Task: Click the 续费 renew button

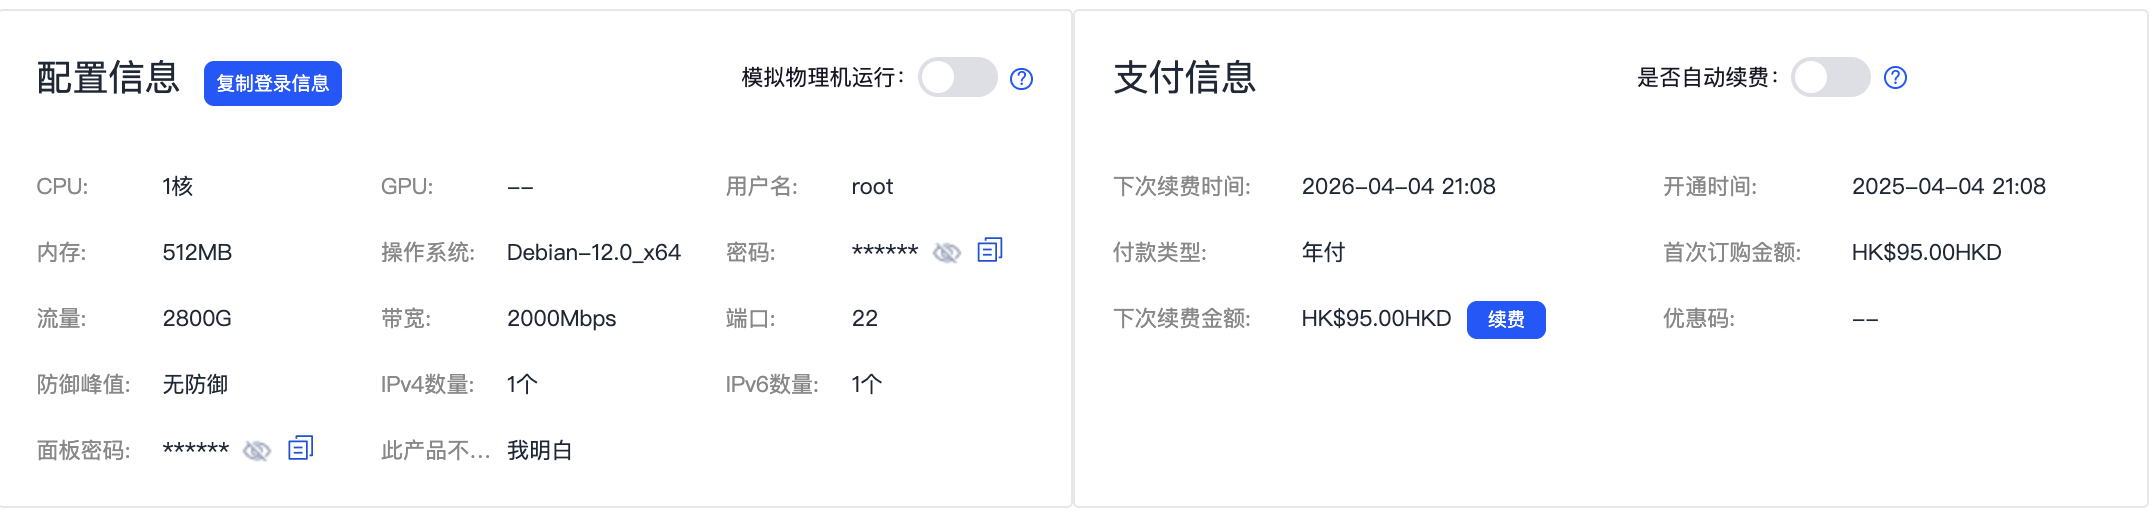Action: pos(1506,319)
